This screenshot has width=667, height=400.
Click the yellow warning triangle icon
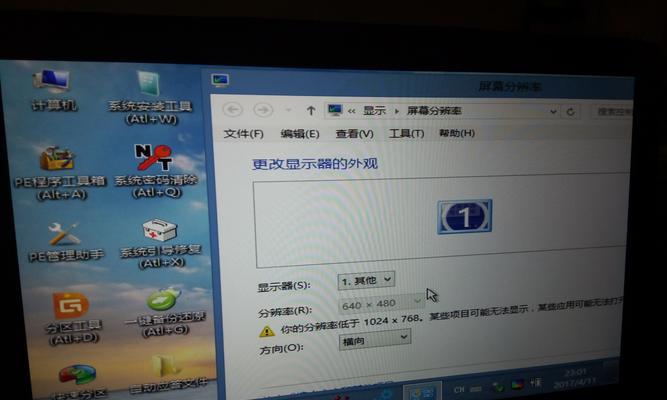(267, 331)
